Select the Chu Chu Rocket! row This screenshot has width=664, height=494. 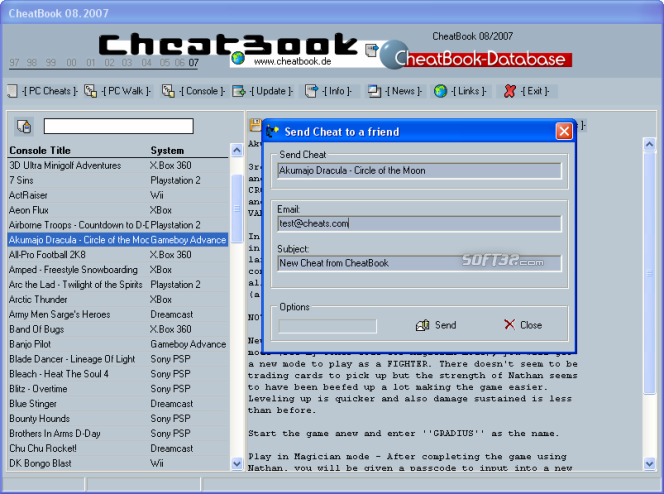(118, 448)
